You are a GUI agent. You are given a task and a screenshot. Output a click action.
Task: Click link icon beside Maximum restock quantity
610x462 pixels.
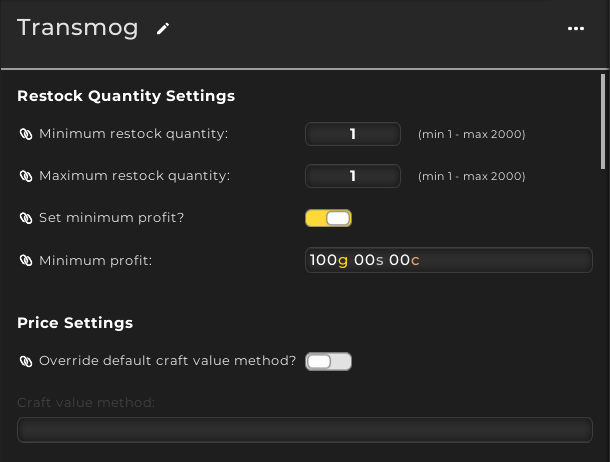26,176
